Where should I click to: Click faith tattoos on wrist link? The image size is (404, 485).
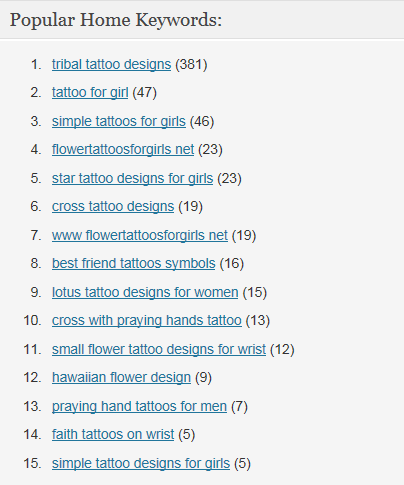tap(113, 434)
